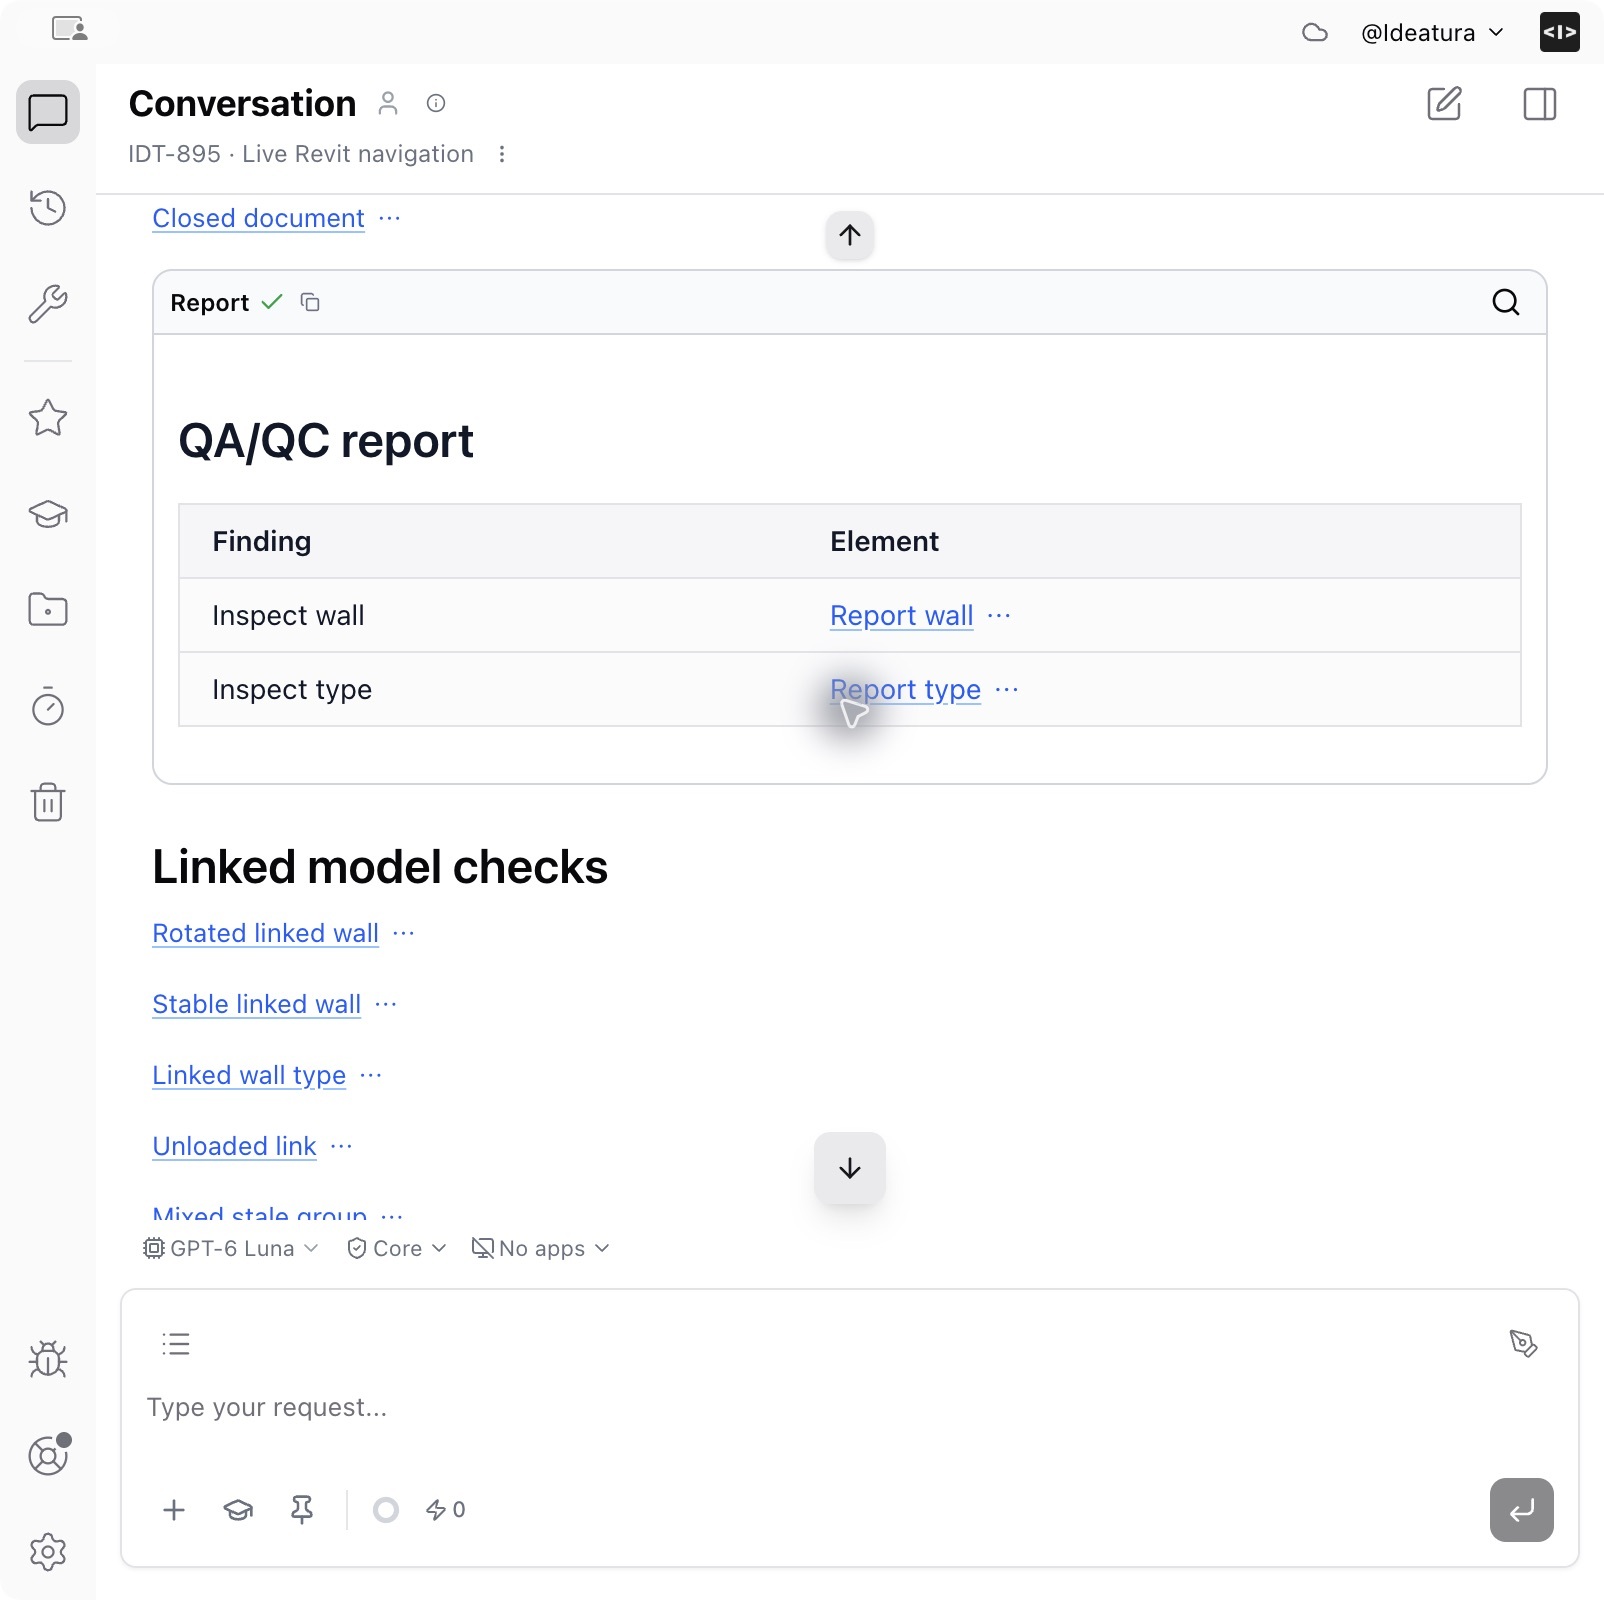The image size is (1604, 1600).
Task: Toggle the circle status indicator in input toolbar
Action: click(385, 1510)
